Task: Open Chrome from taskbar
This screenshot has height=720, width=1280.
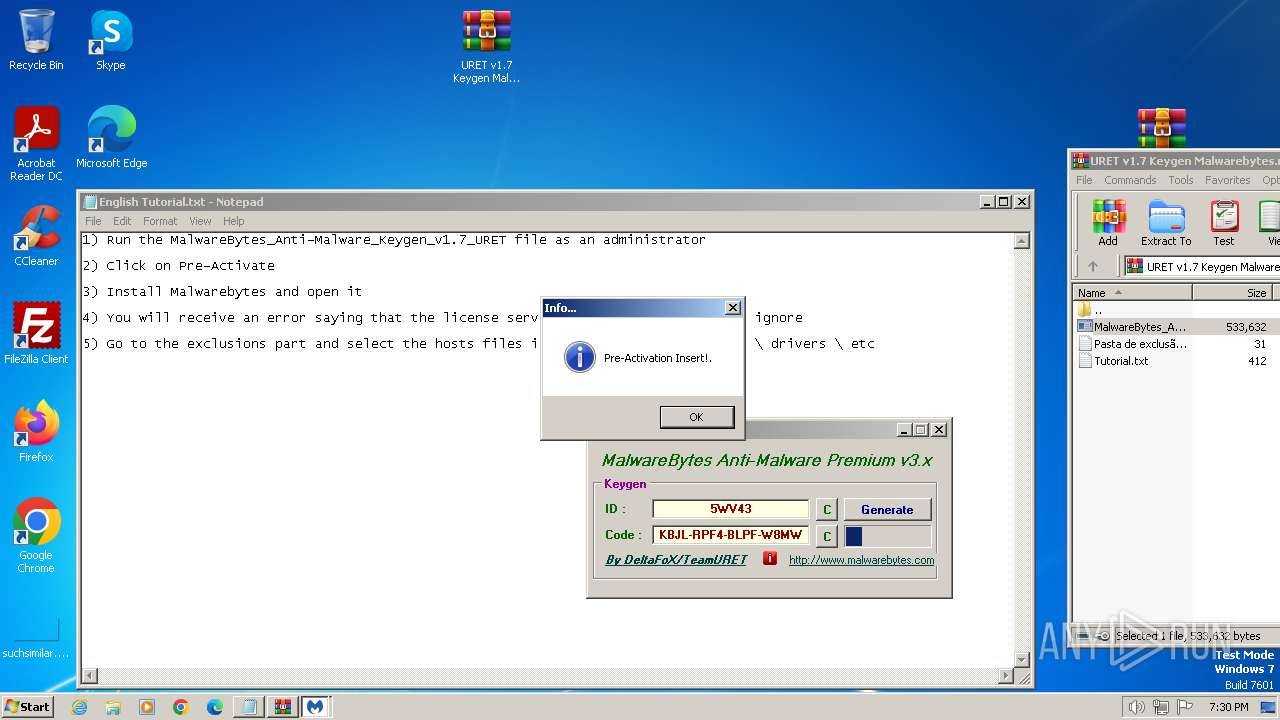Action: [181, 707]
